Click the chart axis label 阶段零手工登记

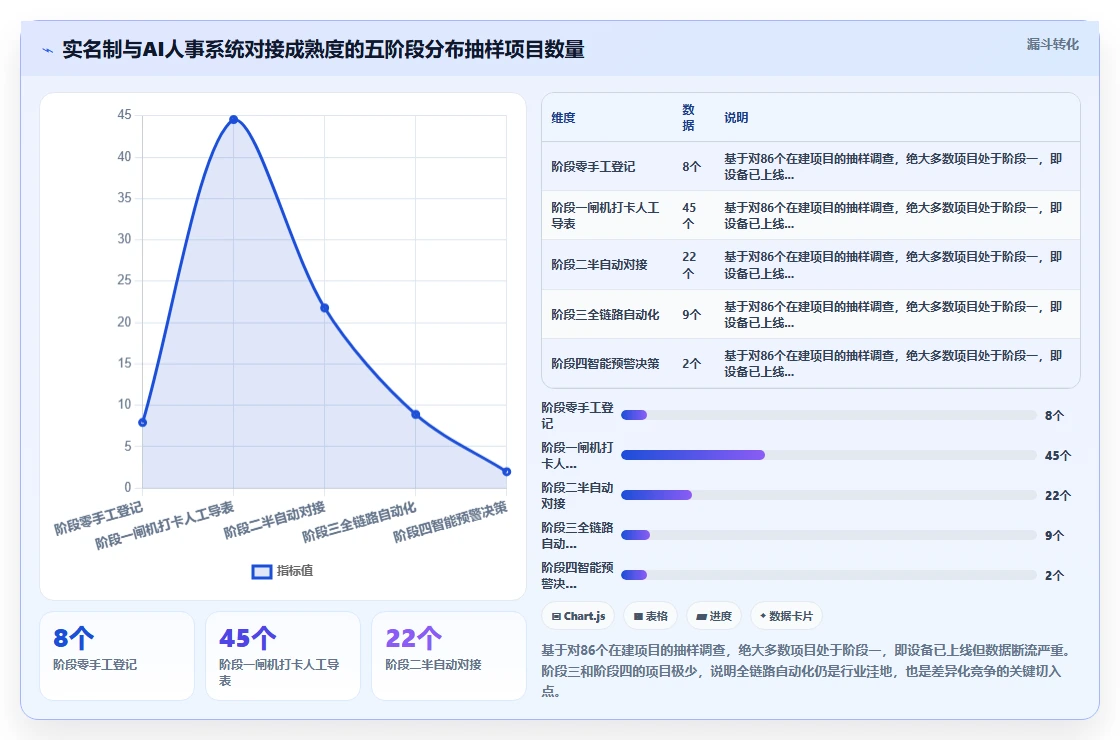tap(99, 518)
